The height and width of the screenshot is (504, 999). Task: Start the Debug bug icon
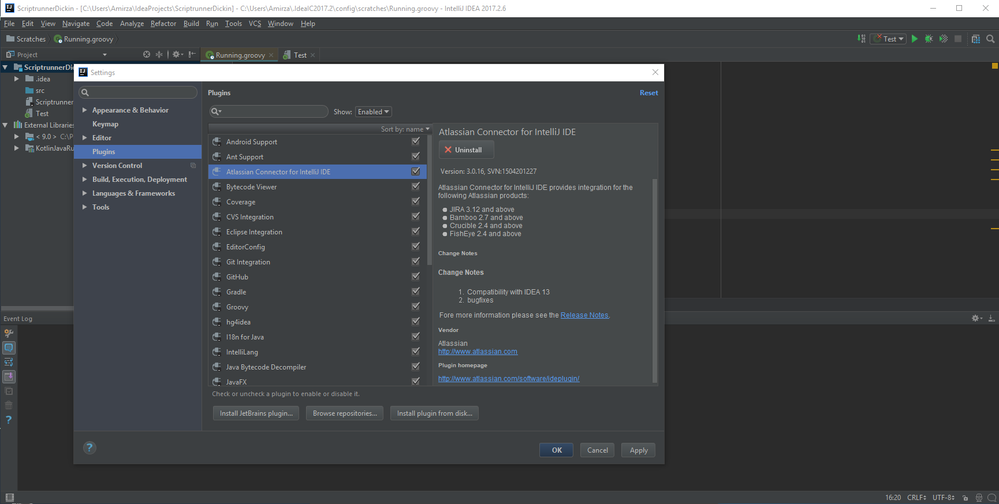pos(929,39)
